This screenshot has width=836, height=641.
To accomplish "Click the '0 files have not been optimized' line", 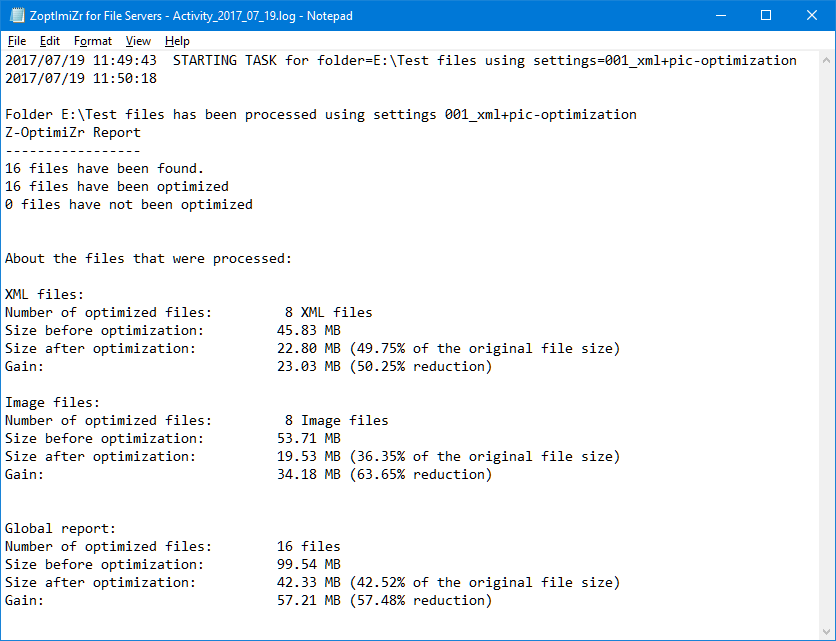I will (128, 204).
